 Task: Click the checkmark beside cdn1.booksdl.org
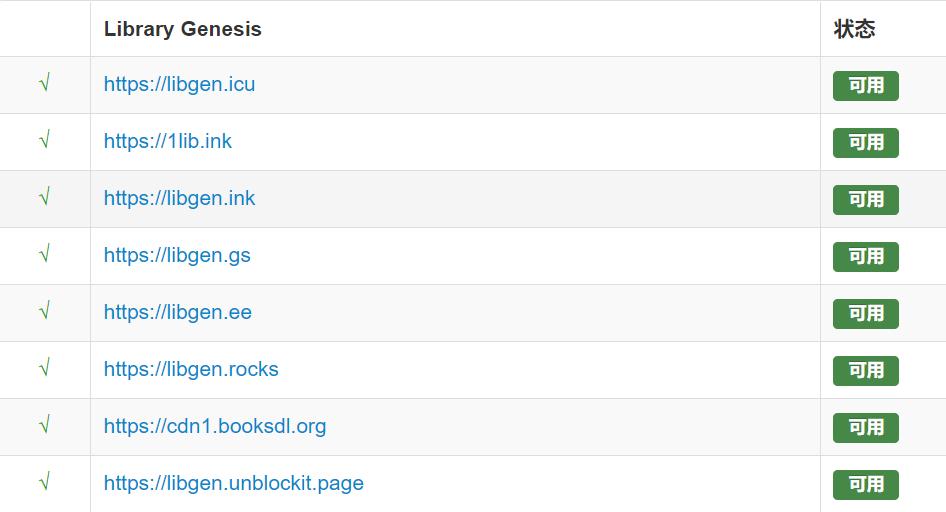coord(44,426)
